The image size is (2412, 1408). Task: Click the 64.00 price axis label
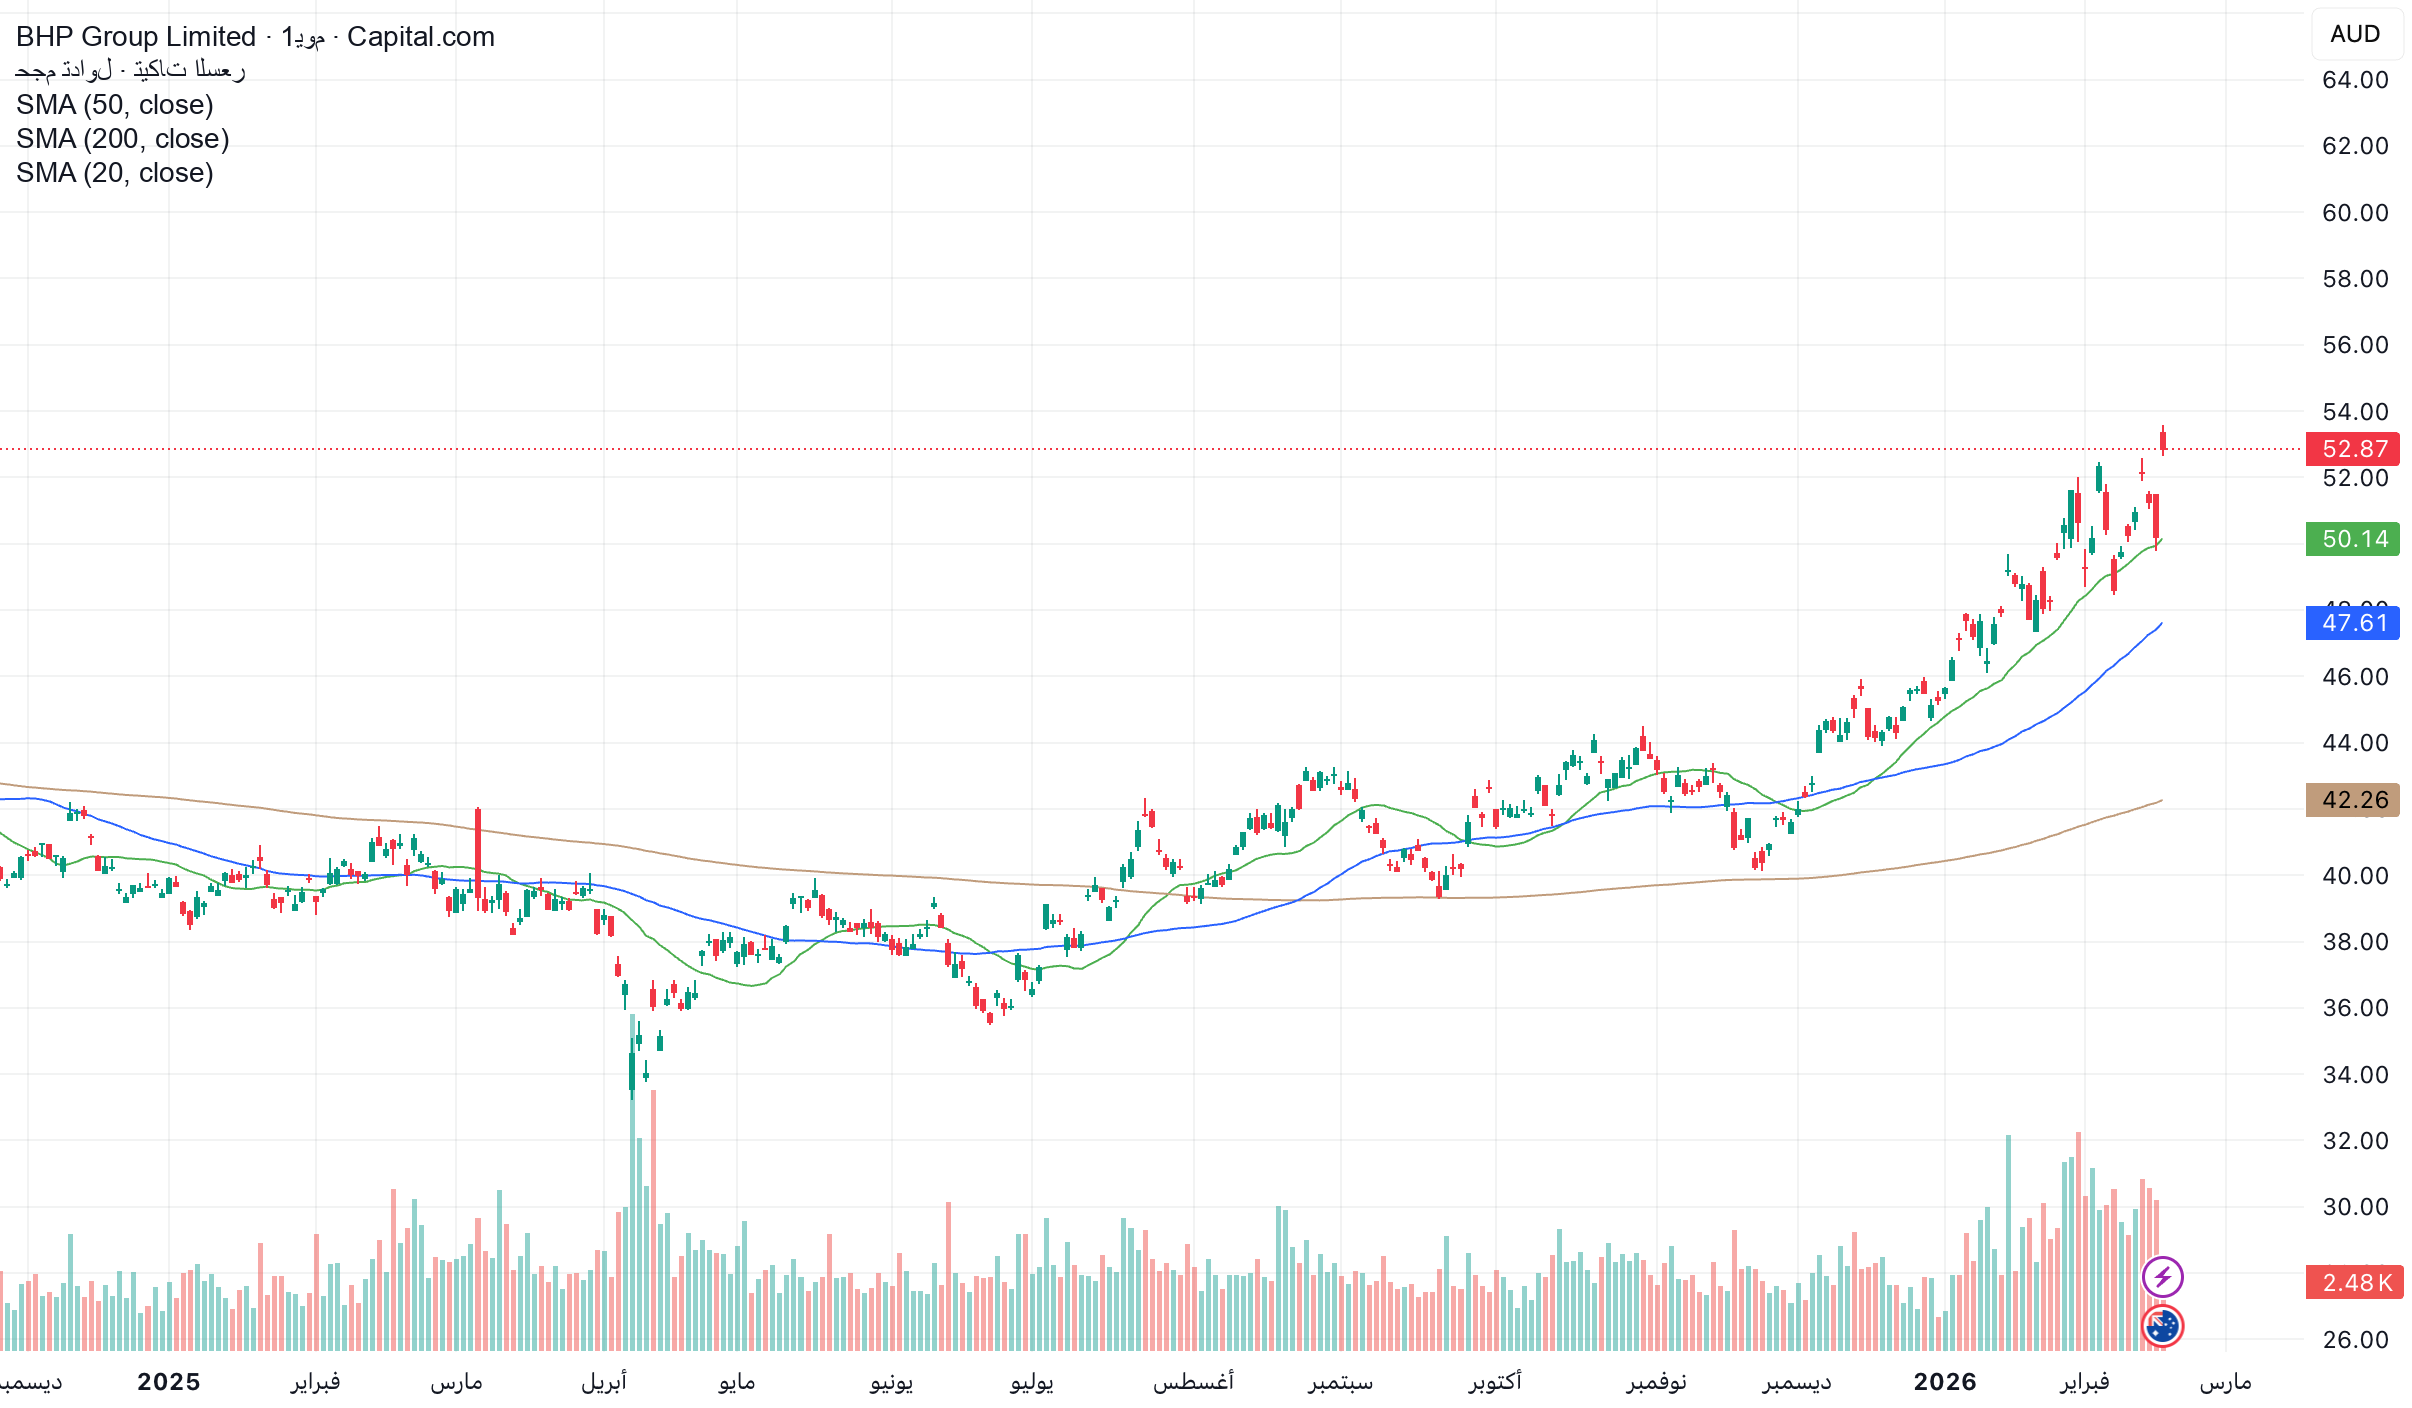(2355, 80)
